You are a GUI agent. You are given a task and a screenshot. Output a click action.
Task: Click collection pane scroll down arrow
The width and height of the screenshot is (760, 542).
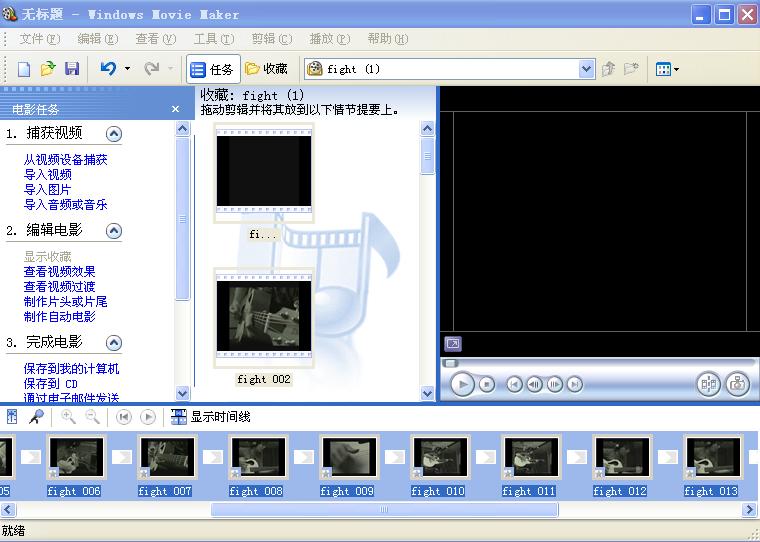click(x=427, y=393)
